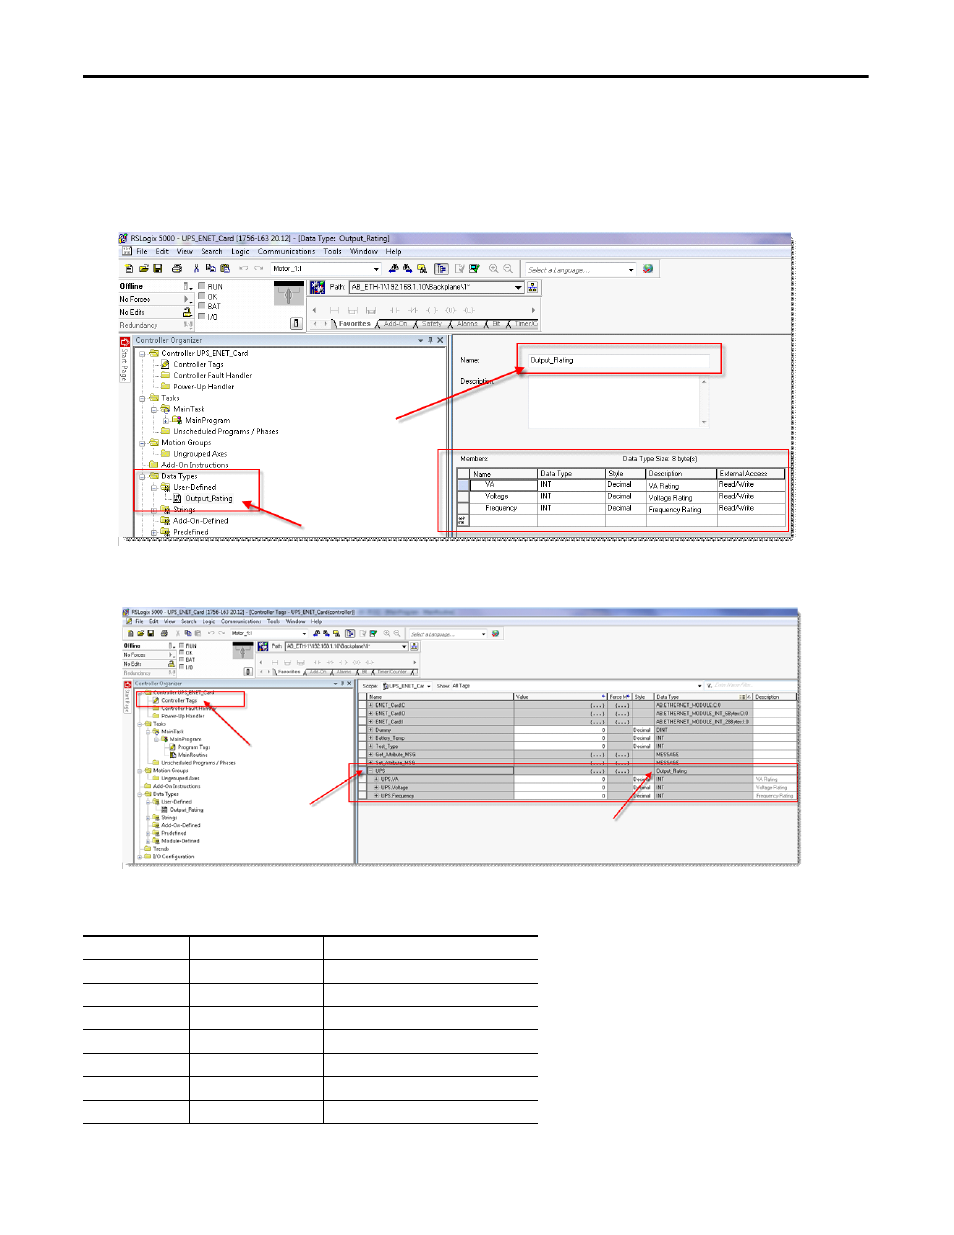Click Description box scroll up arrow

point(704,381)
